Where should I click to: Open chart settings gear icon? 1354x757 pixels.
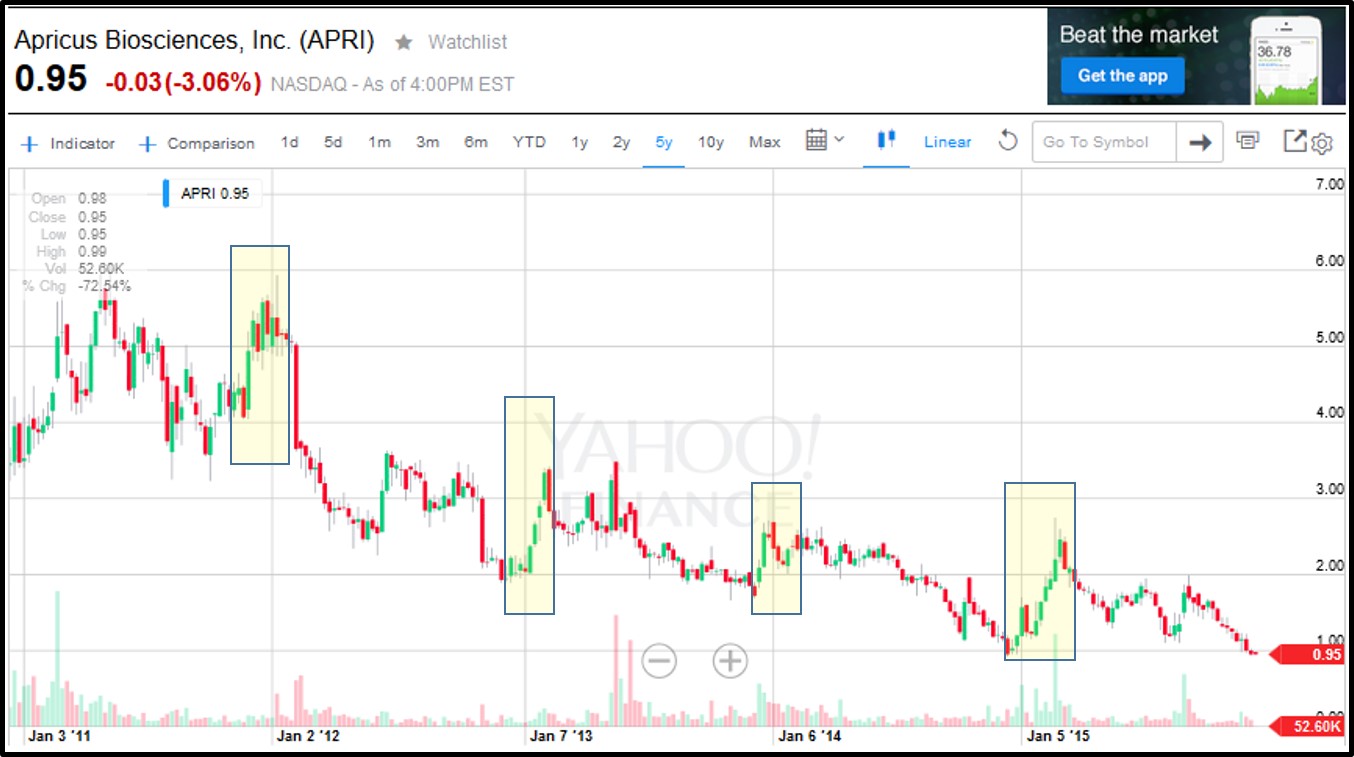pyautogui.click(x=1322, y=144)
